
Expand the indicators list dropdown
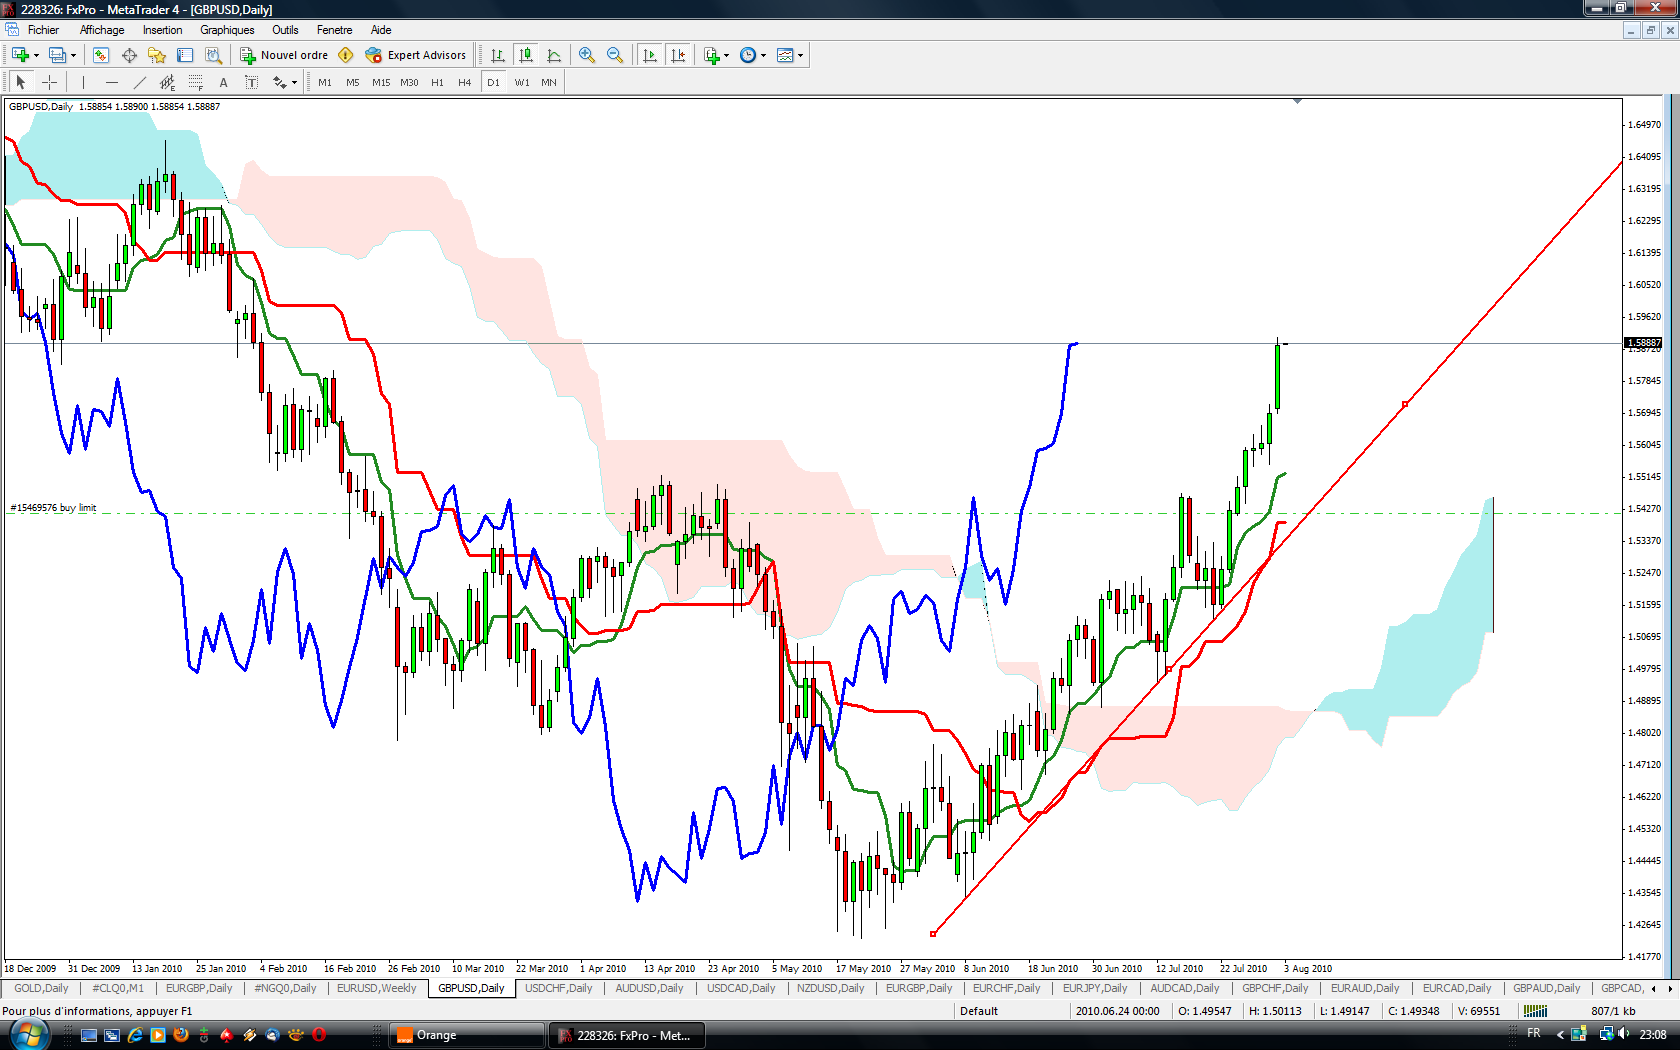pyautogui.click(x=726, y=56)
